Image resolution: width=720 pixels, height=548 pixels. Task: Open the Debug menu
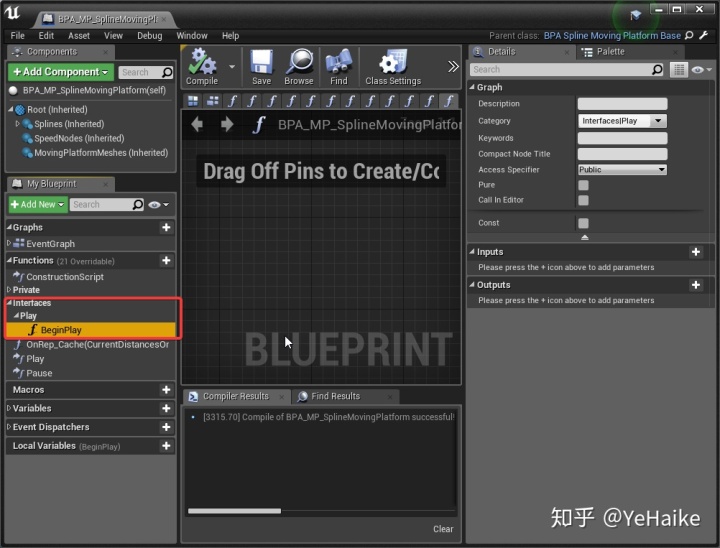(150, 35)
